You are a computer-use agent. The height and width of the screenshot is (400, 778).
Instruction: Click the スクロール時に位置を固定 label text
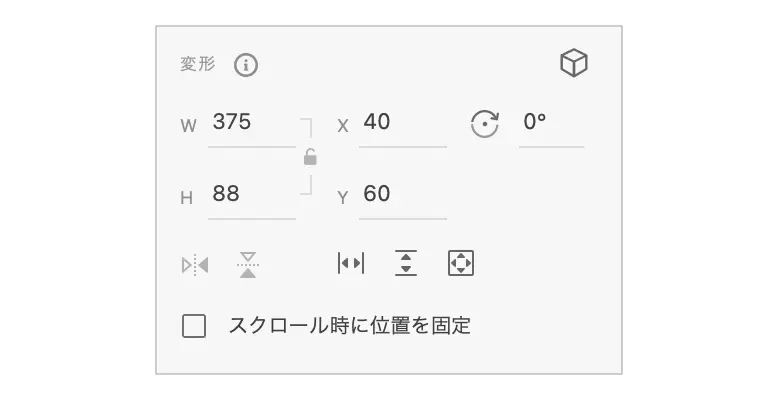click(x=349, y=326)
